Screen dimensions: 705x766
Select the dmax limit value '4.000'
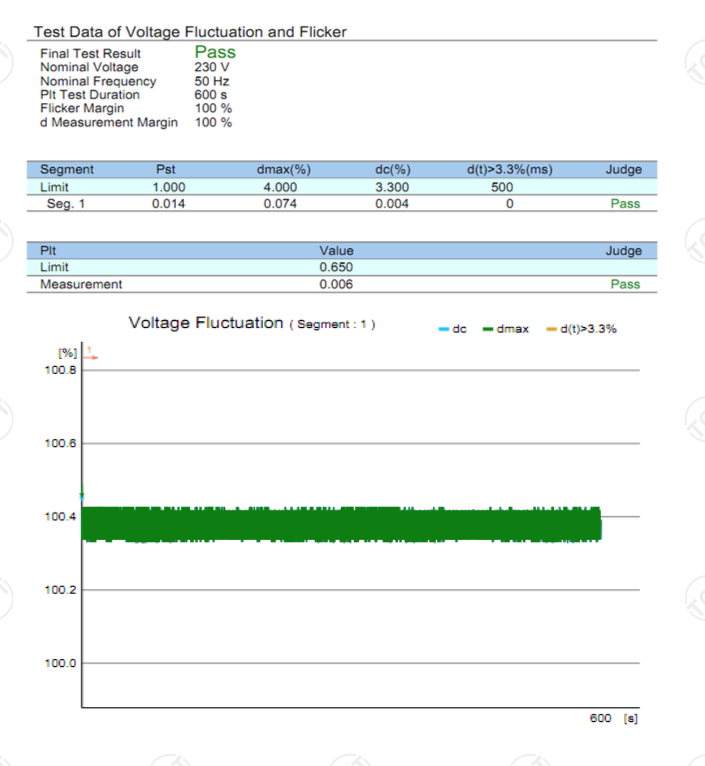(280, 187)
